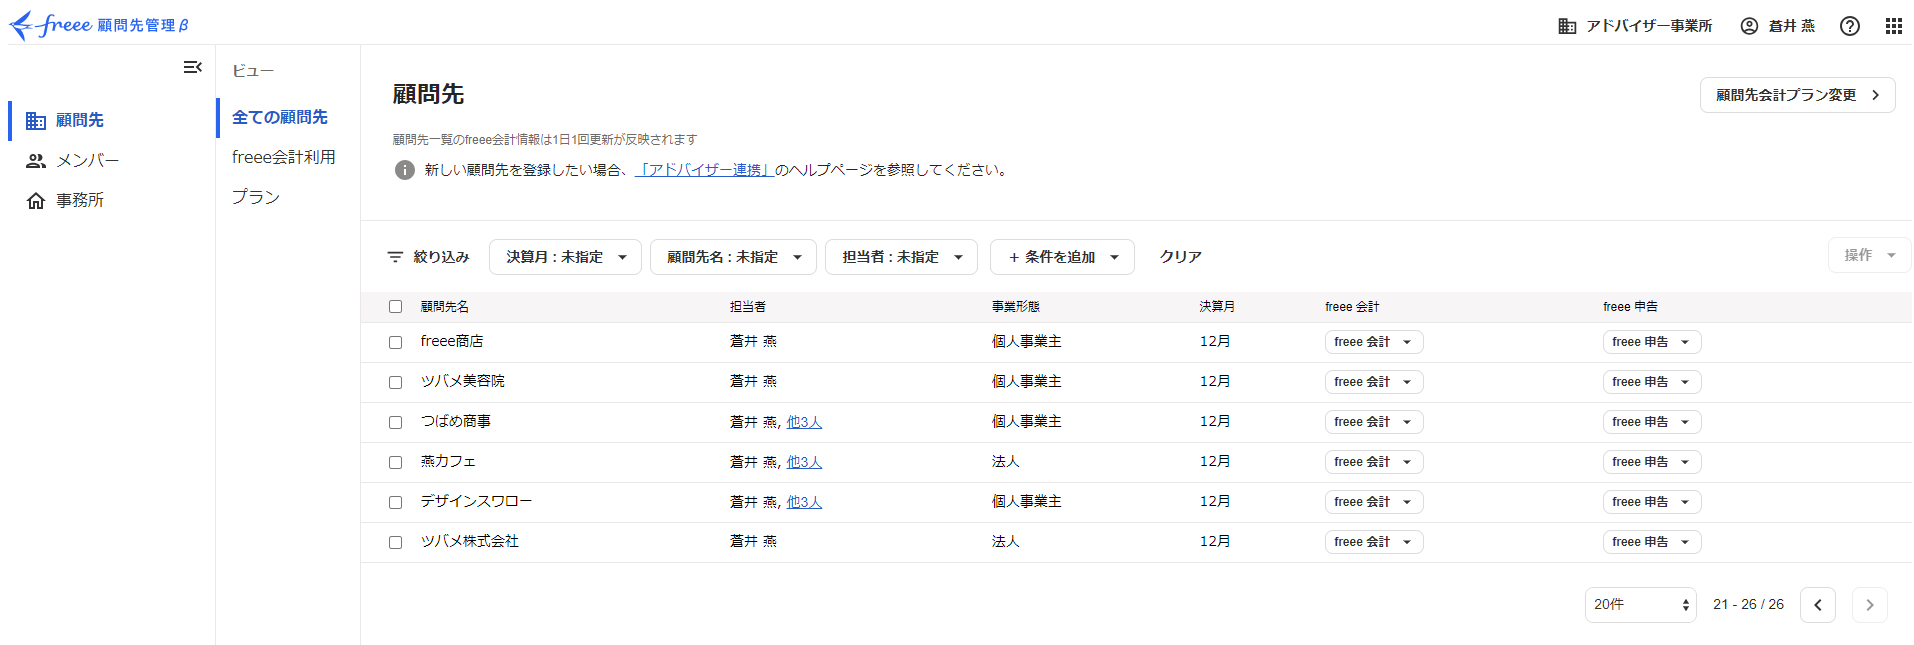Click the ツバメ株式会社 client name
The height and width of the screenshot is (645, 1914).
[470, 542]
